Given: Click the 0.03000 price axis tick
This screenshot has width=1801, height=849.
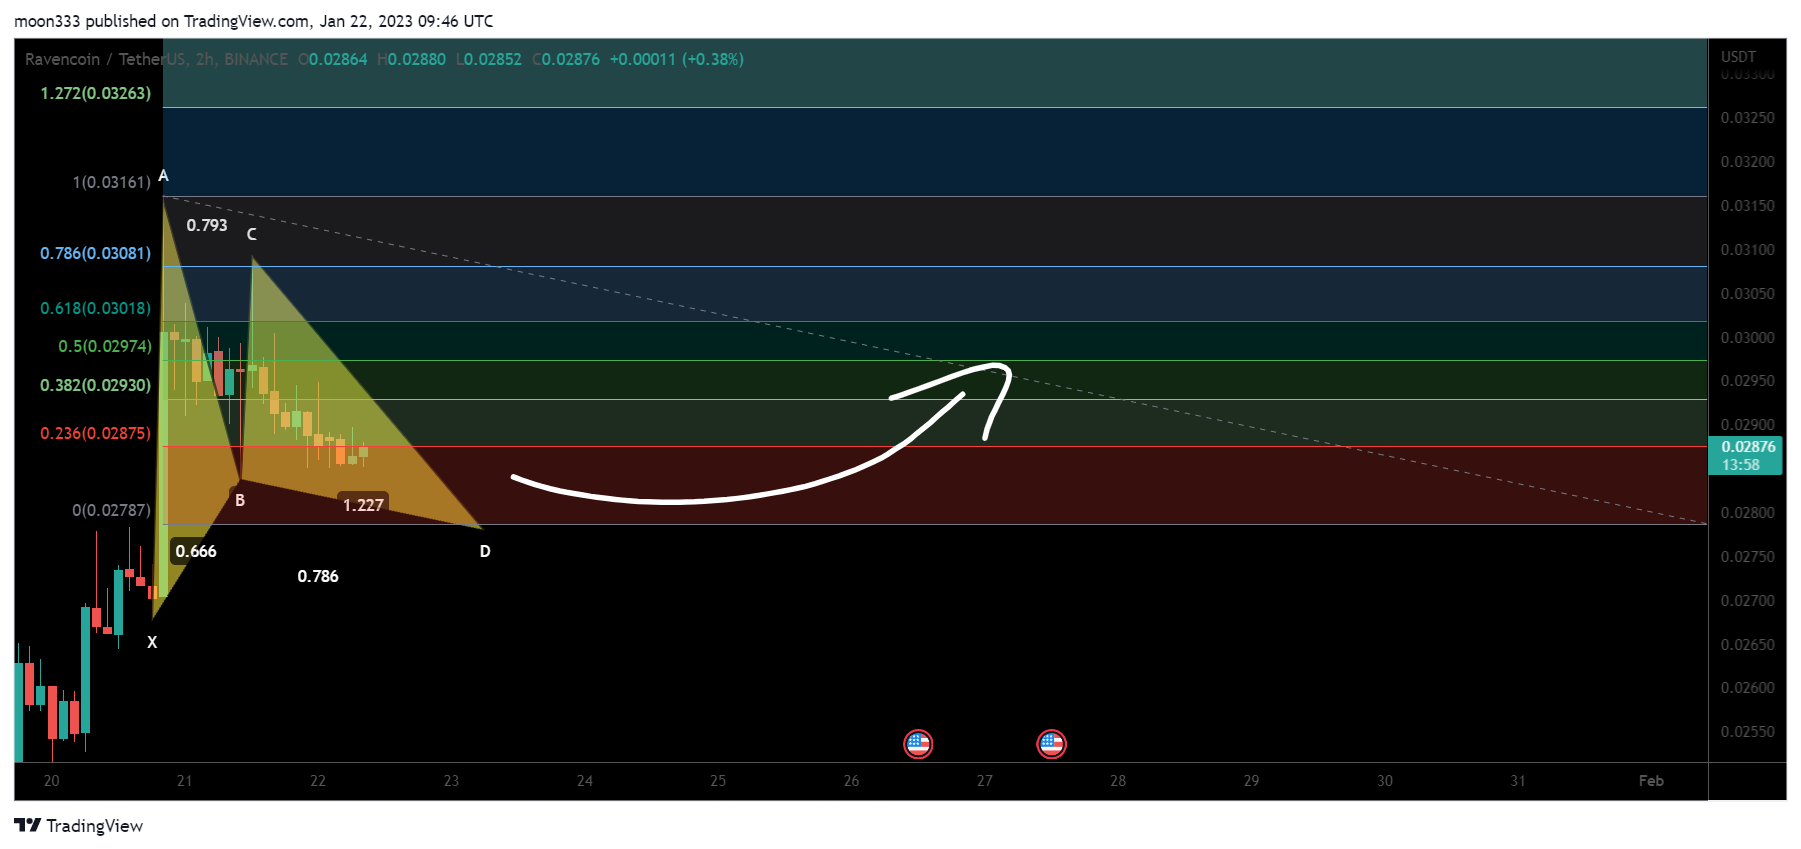Looking at the screenshot, I should pyautogui.click(x=1748, y=338).
